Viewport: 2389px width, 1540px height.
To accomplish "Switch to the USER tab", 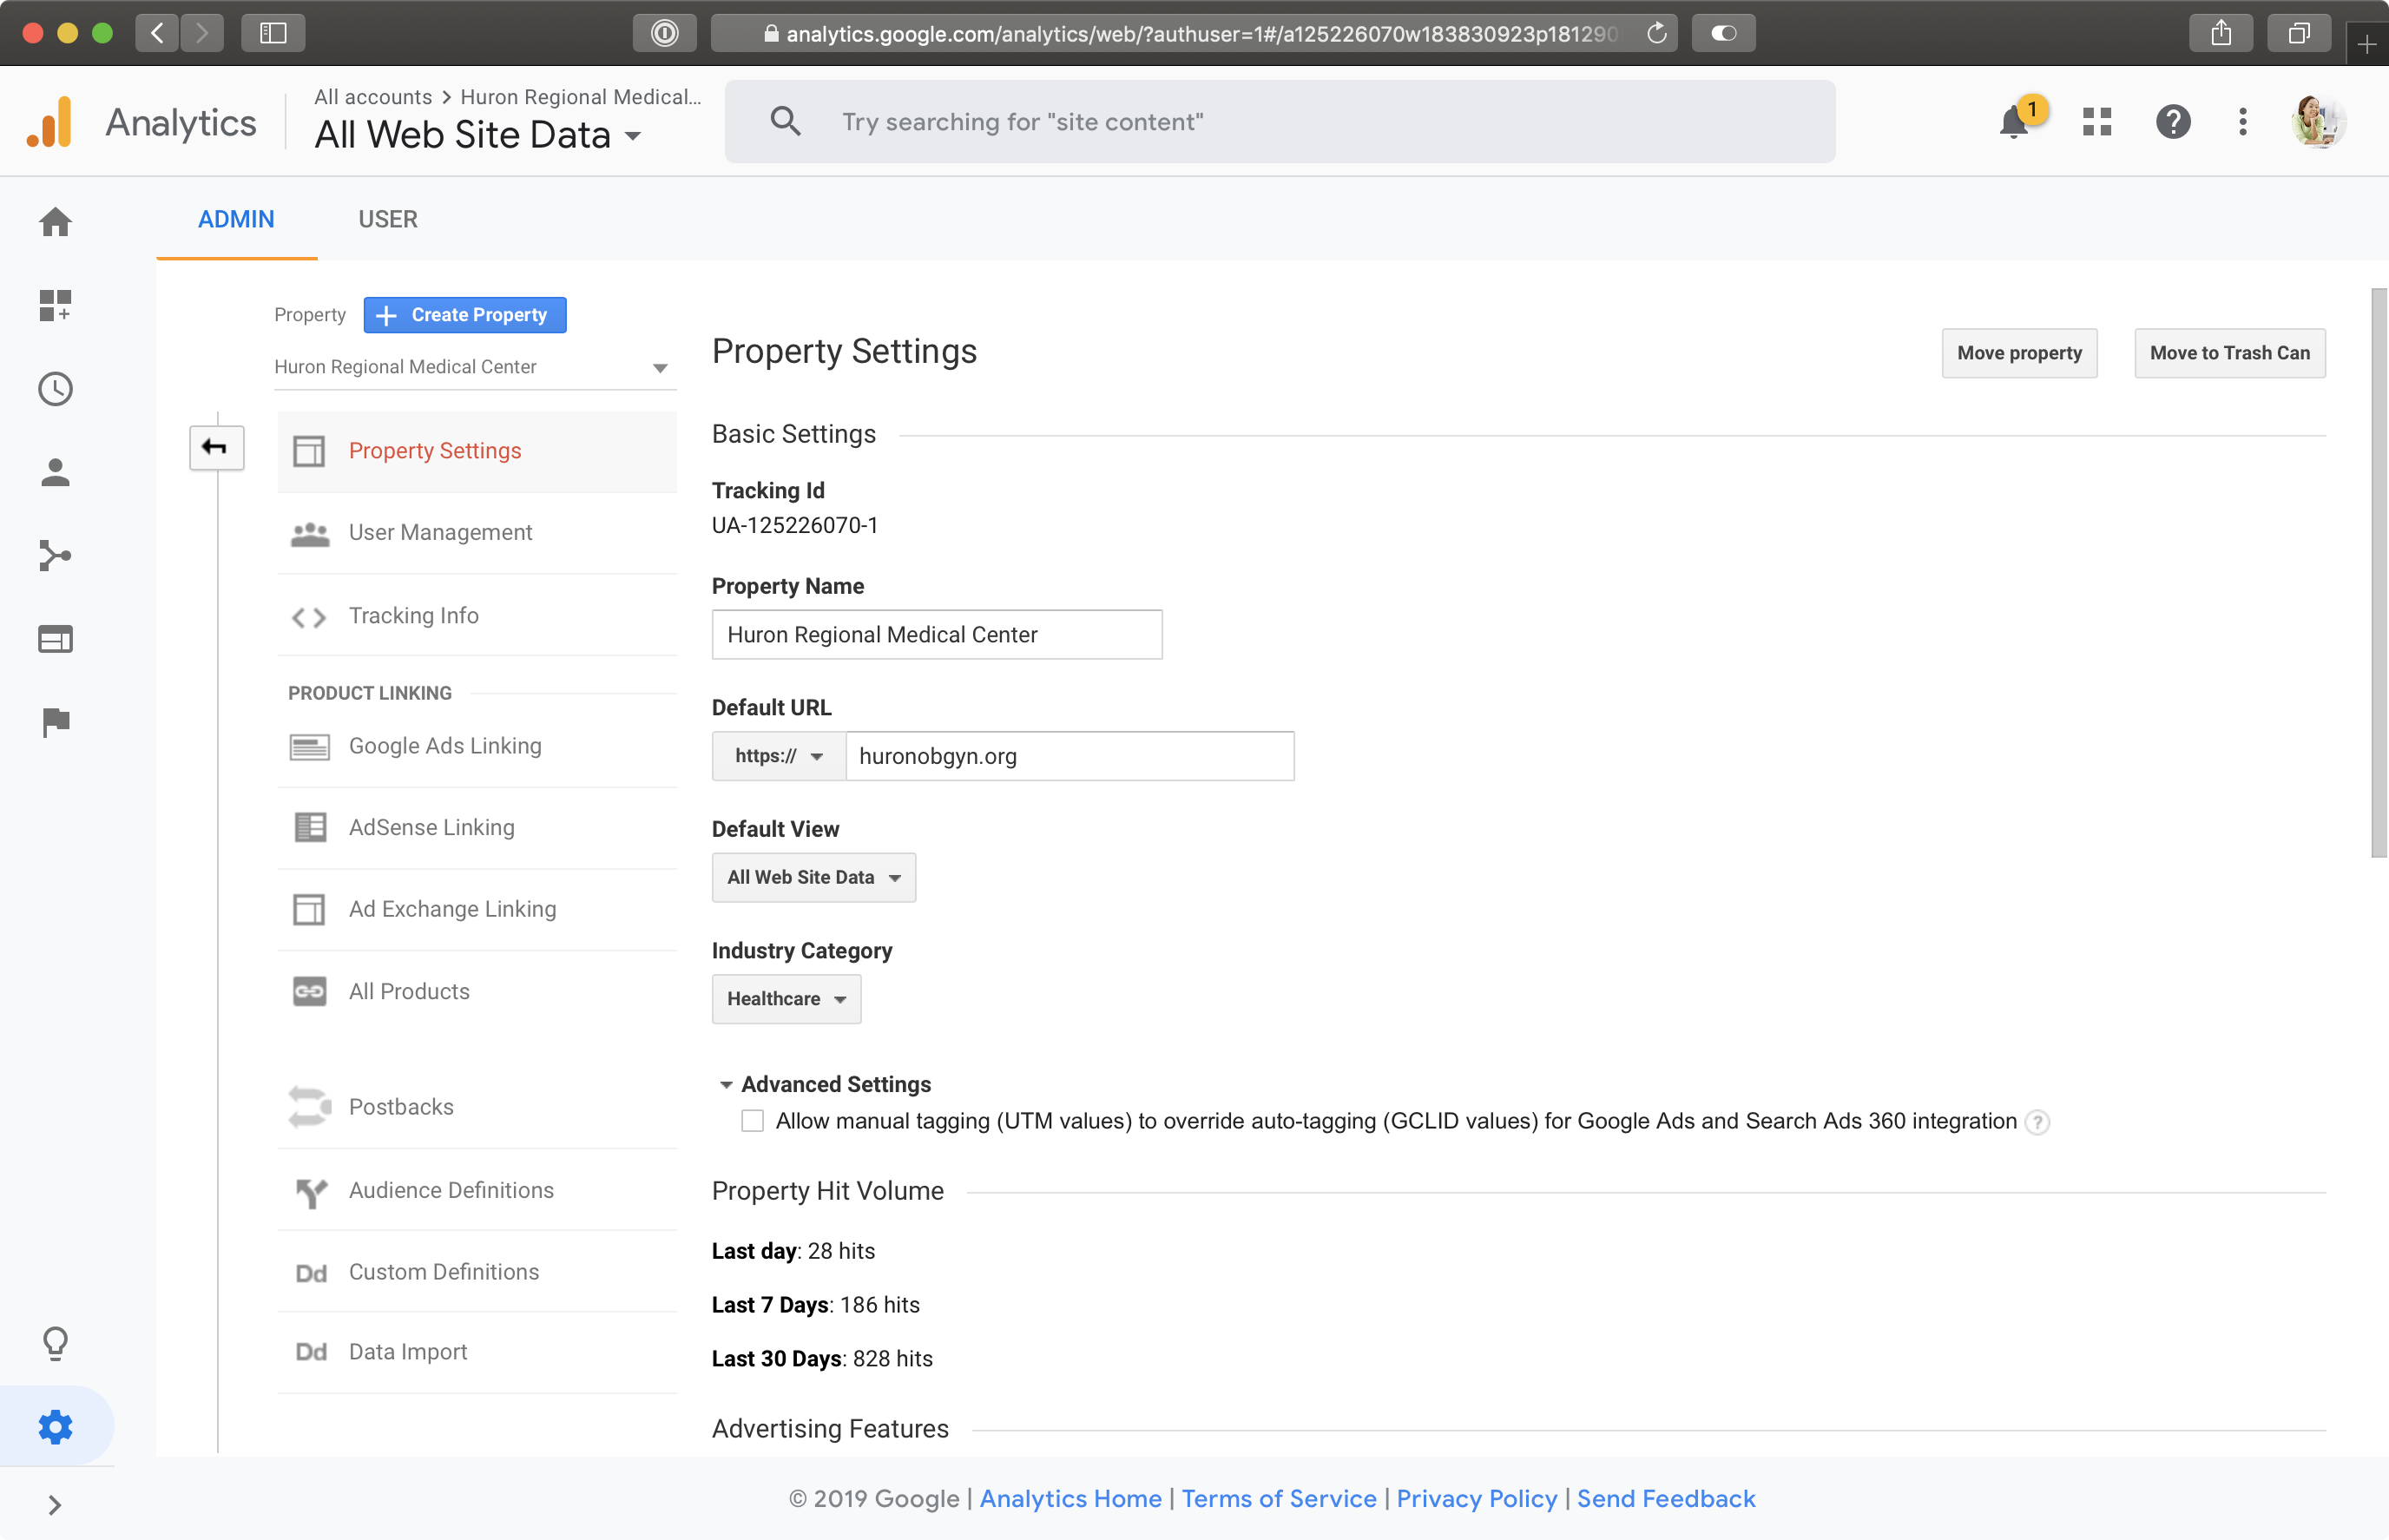I will point(388,219).
